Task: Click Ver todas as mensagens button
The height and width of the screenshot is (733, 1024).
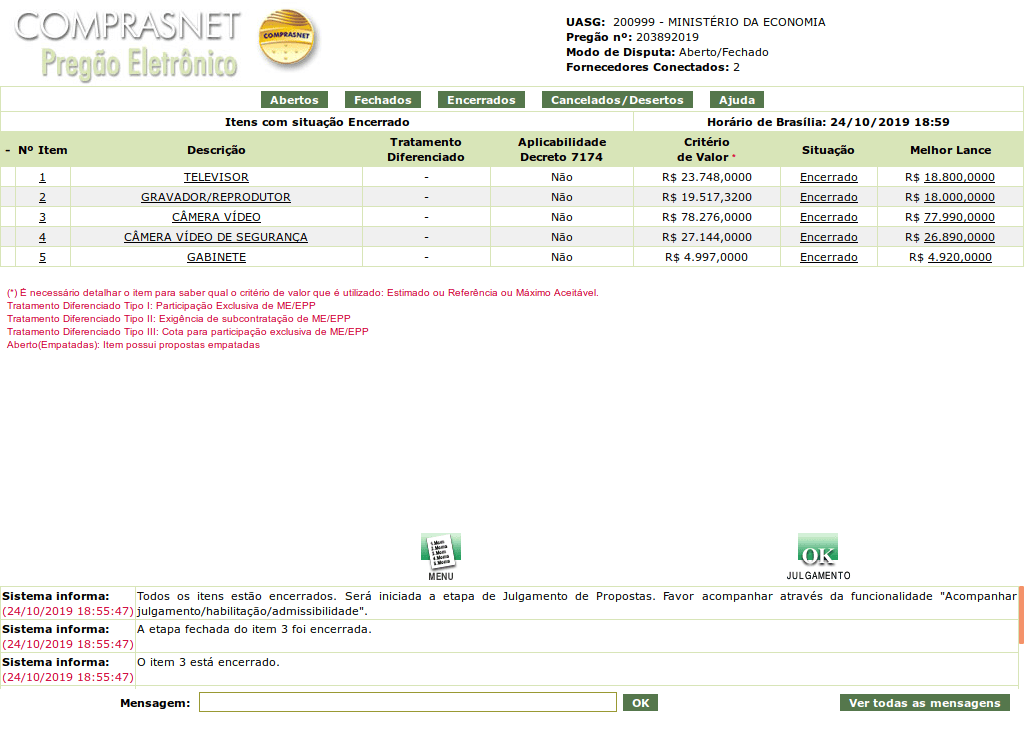Action: click(x=925, y=703)
